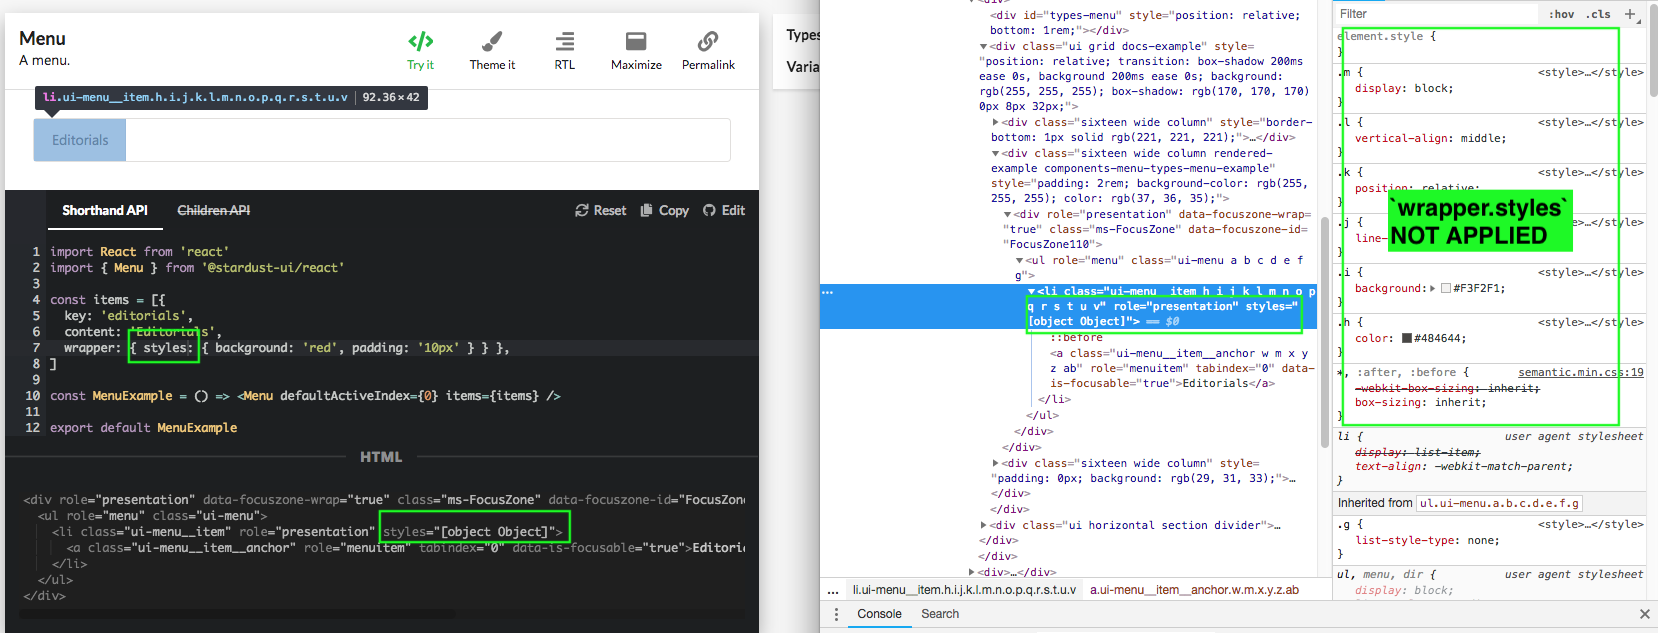
Task: Open style source link for .h rule
Action: pyautogui.click(x=1590, y=323)
